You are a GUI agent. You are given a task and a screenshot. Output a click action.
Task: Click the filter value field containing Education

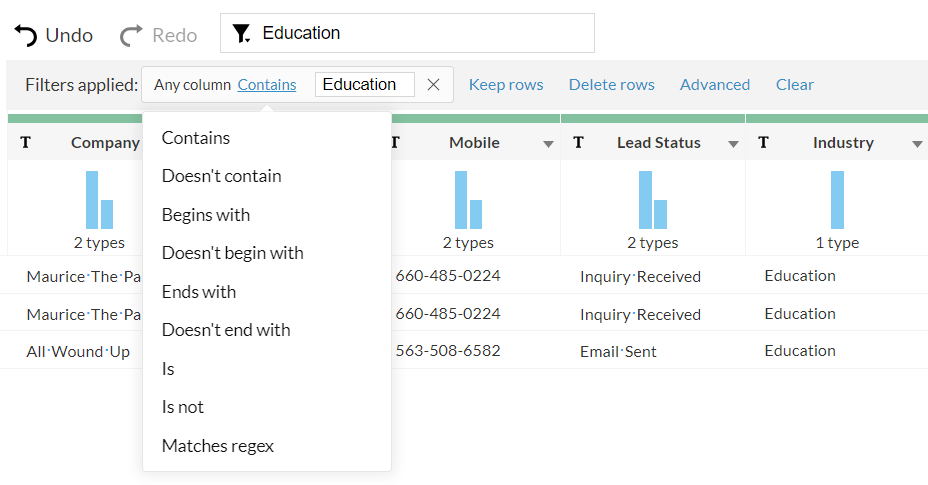(x=364, y=85)
